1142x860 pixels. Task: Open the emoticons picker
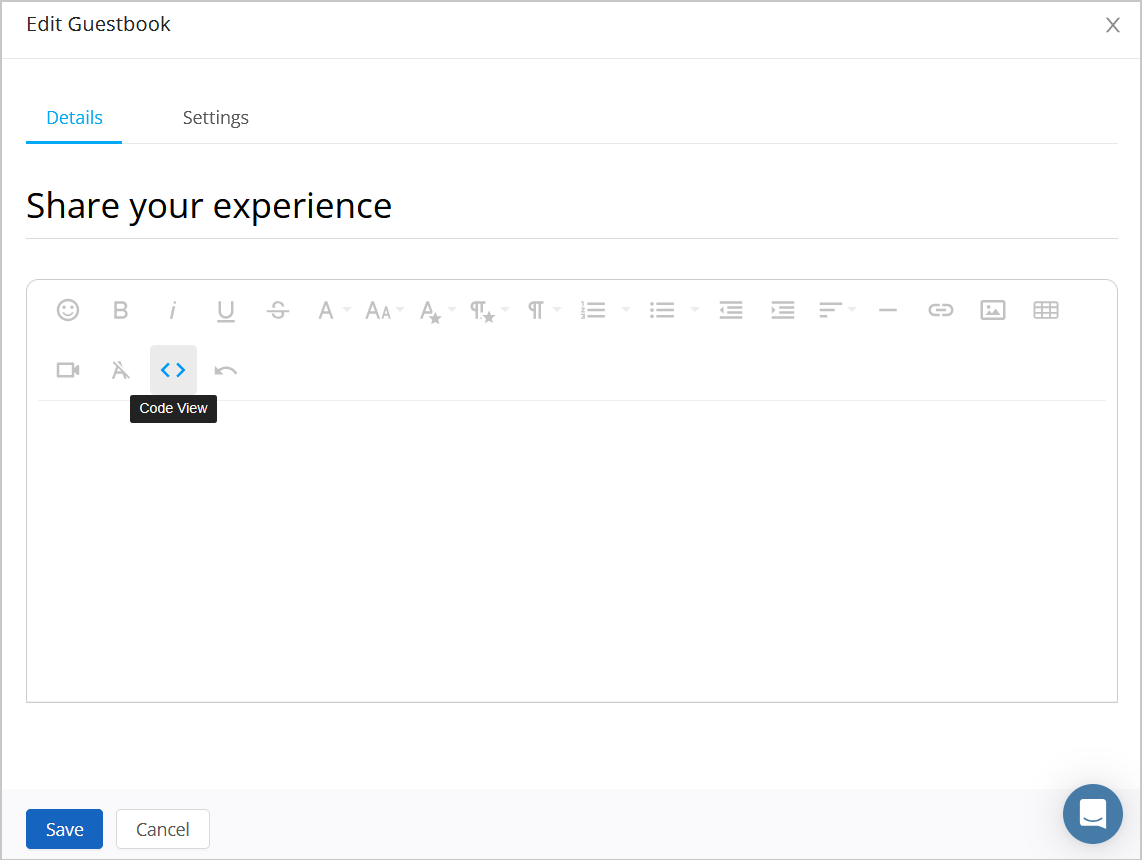68,310
